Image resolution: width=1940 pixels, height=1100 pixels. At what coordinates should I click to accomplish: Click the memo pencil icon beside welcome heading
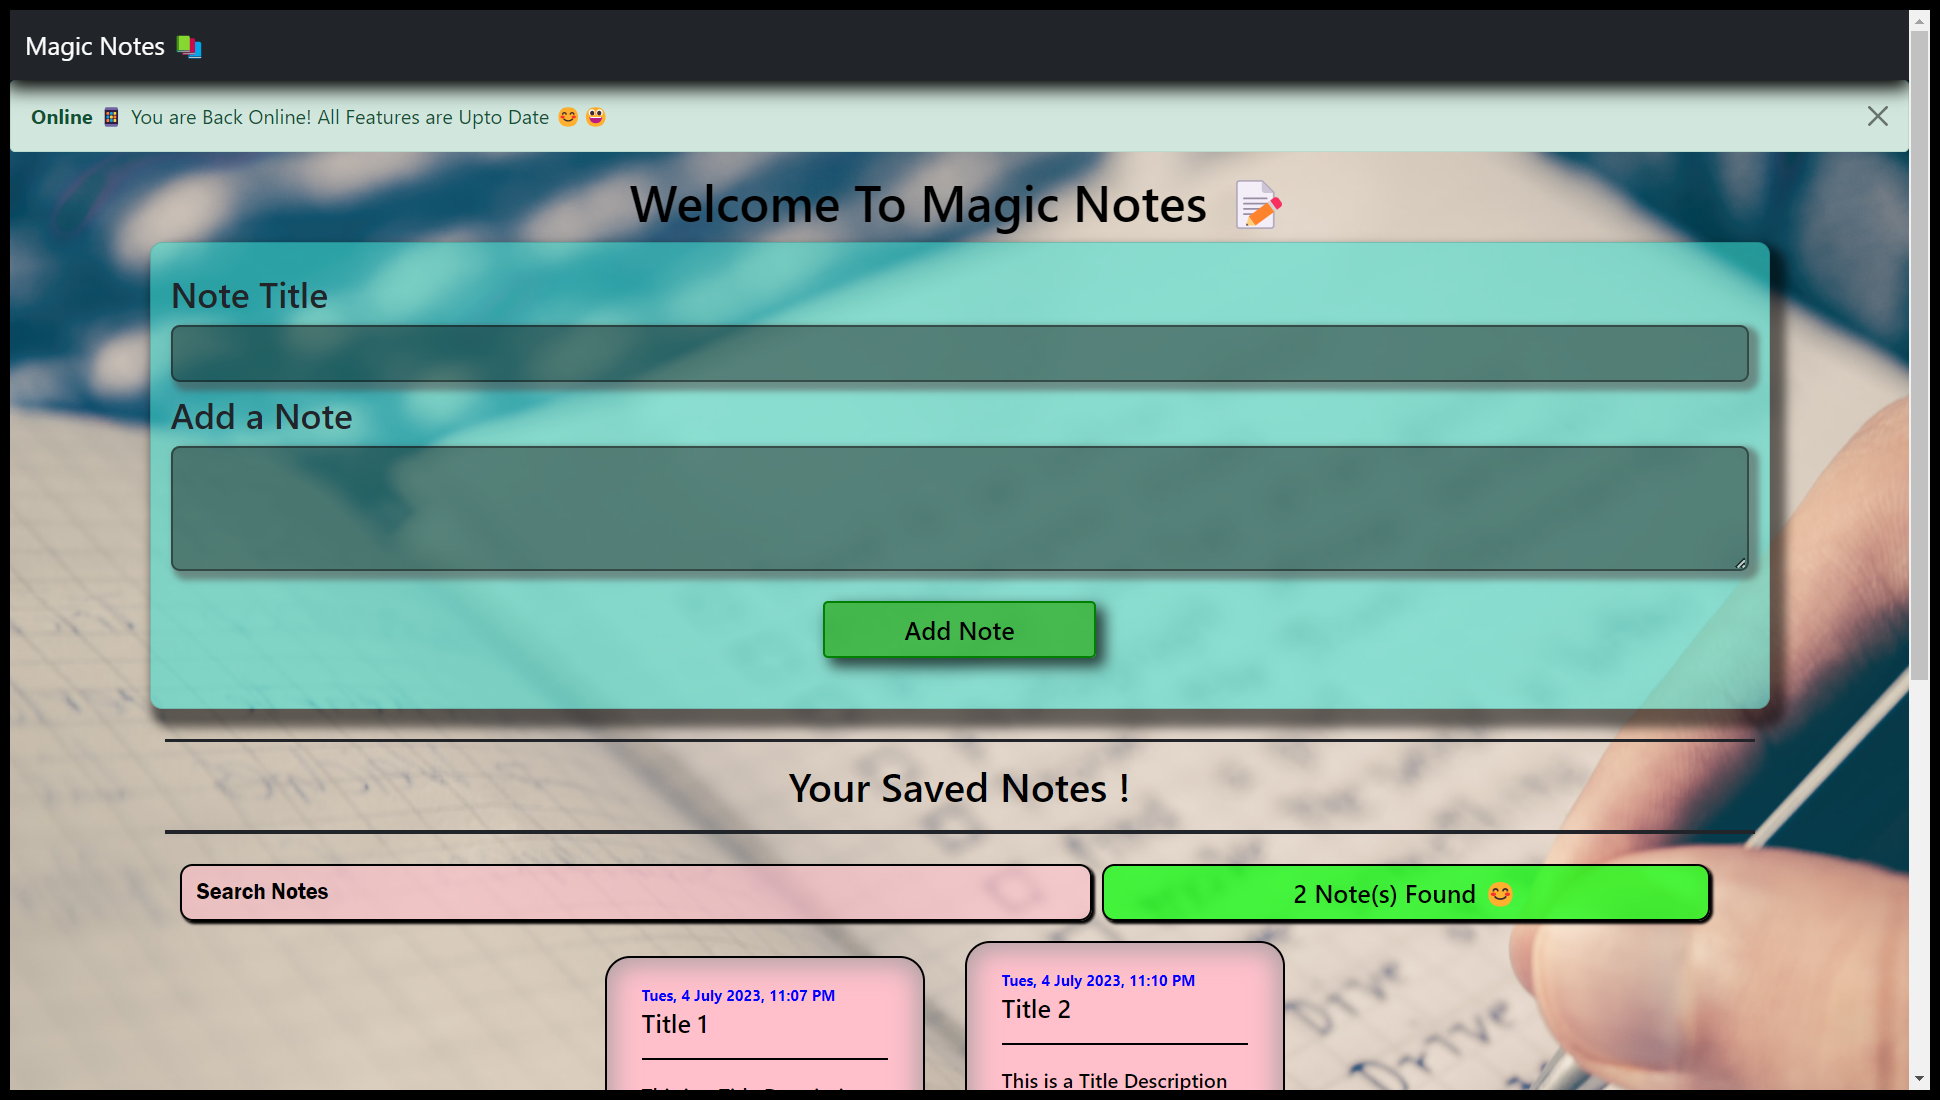[1258, 205]
